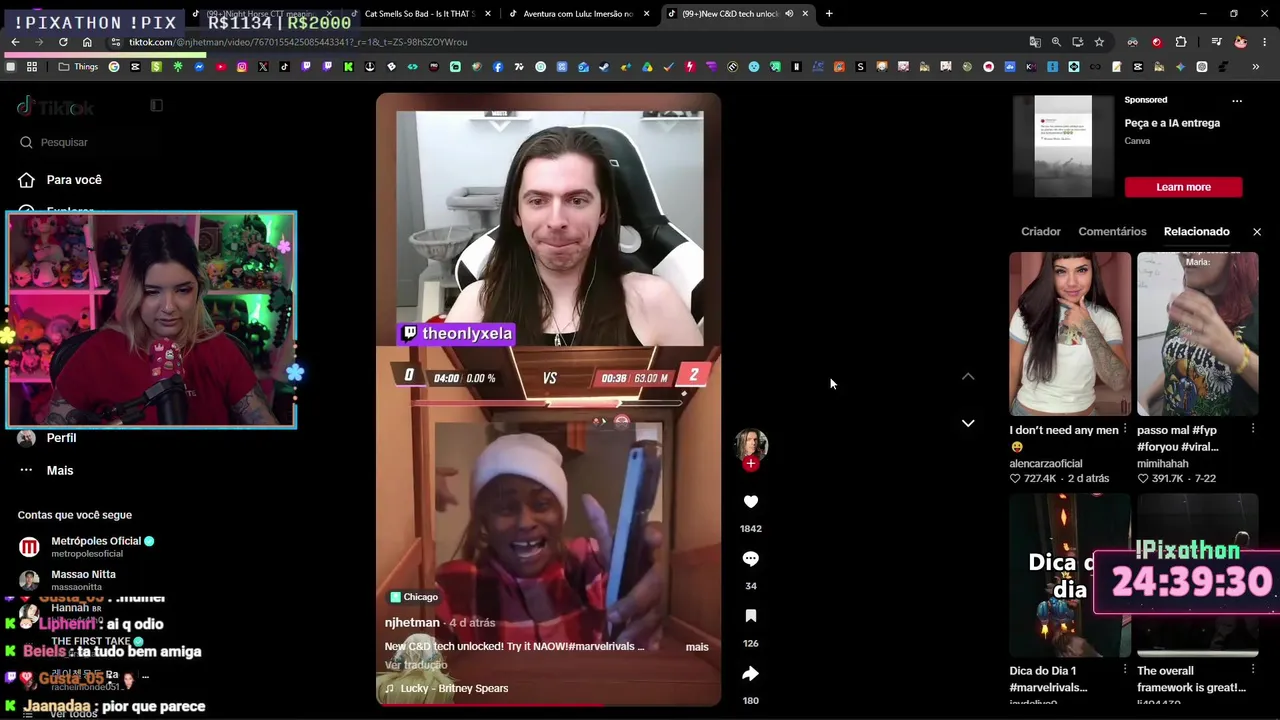Open Chrome three-dot menu

[x=1265, y=42]
